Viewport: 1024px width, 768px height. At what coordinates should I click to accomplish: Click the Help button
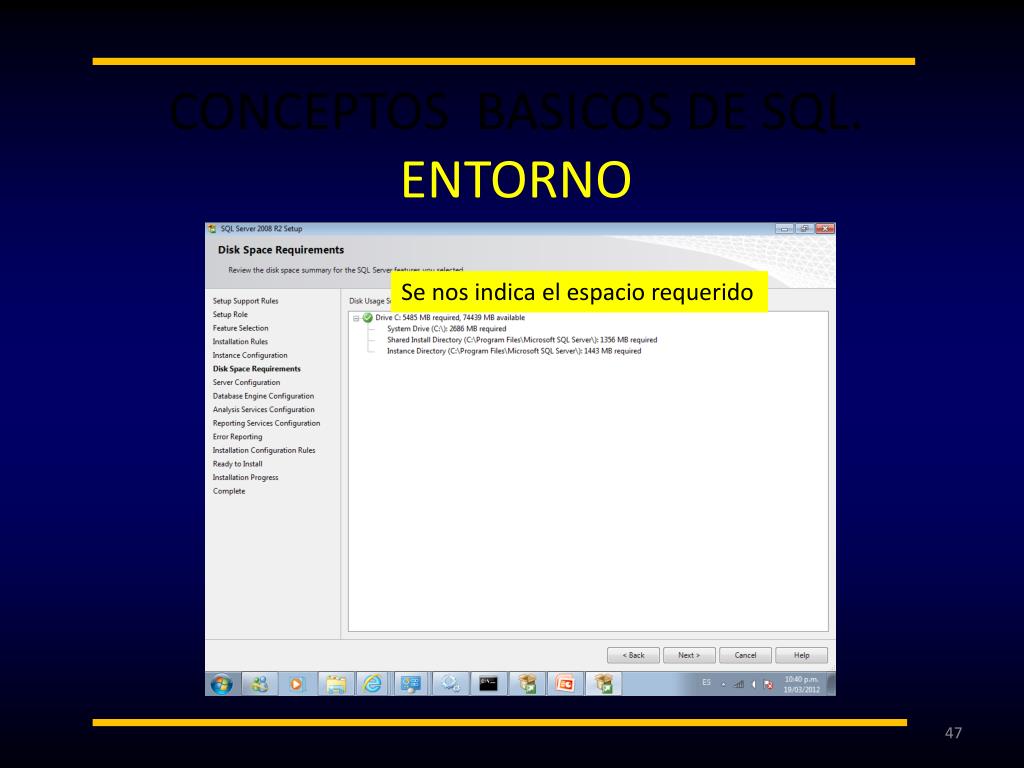point(801,655)
